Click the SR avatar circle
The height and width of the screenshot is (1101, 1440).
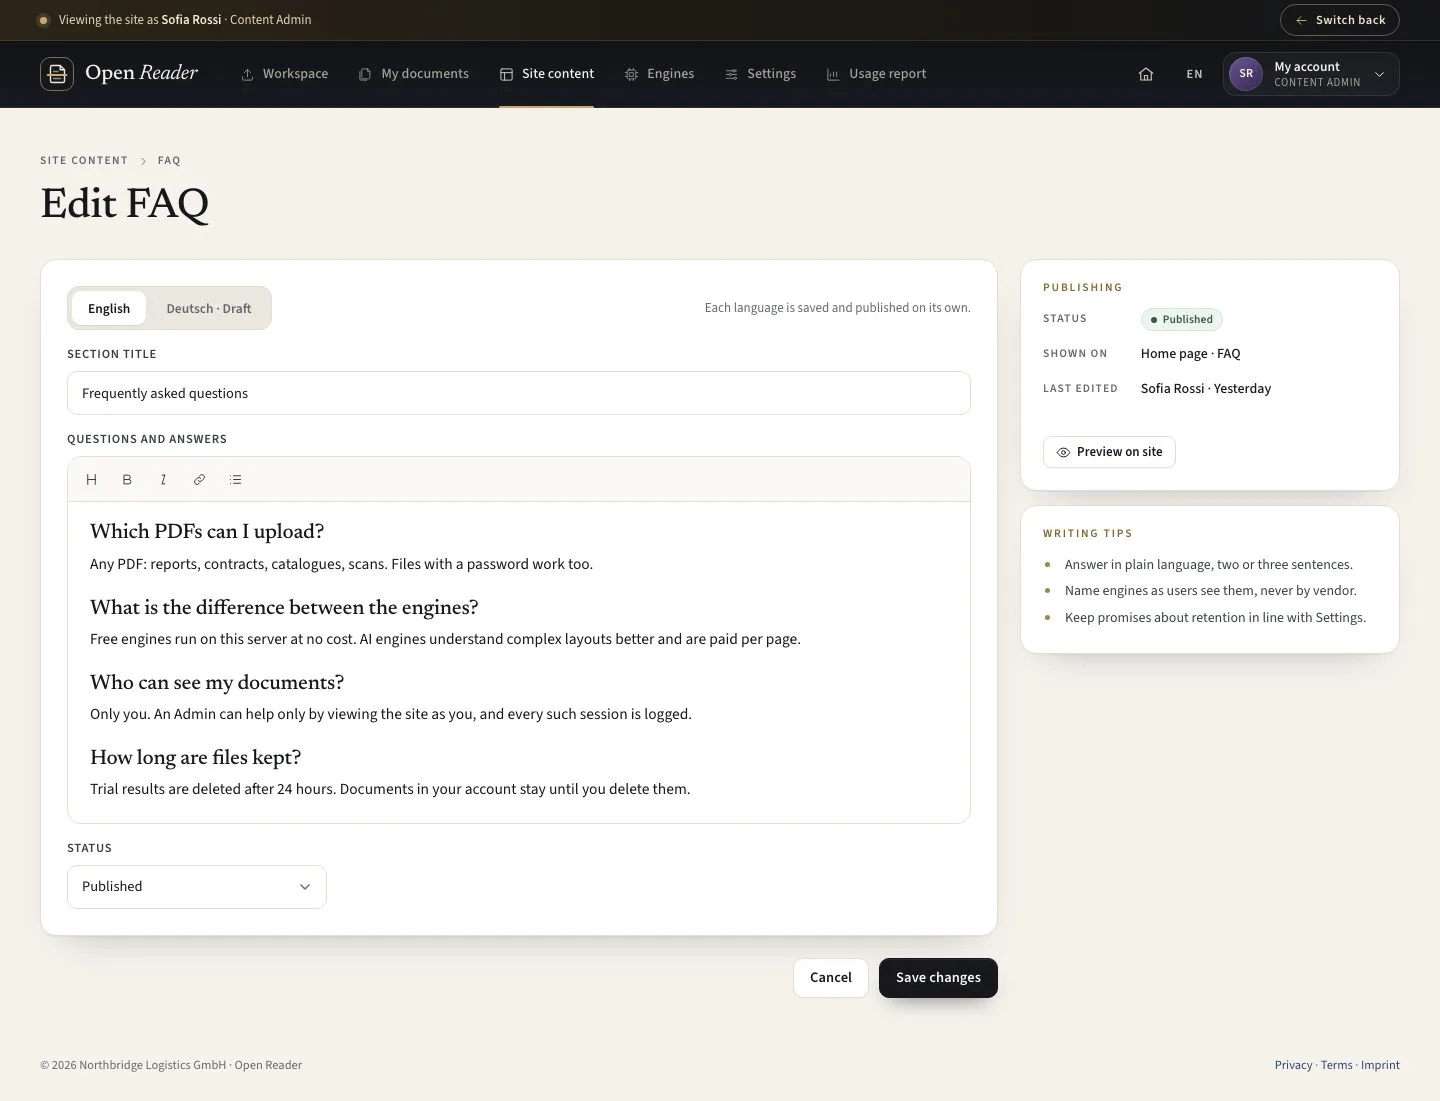coord(1245,74)
